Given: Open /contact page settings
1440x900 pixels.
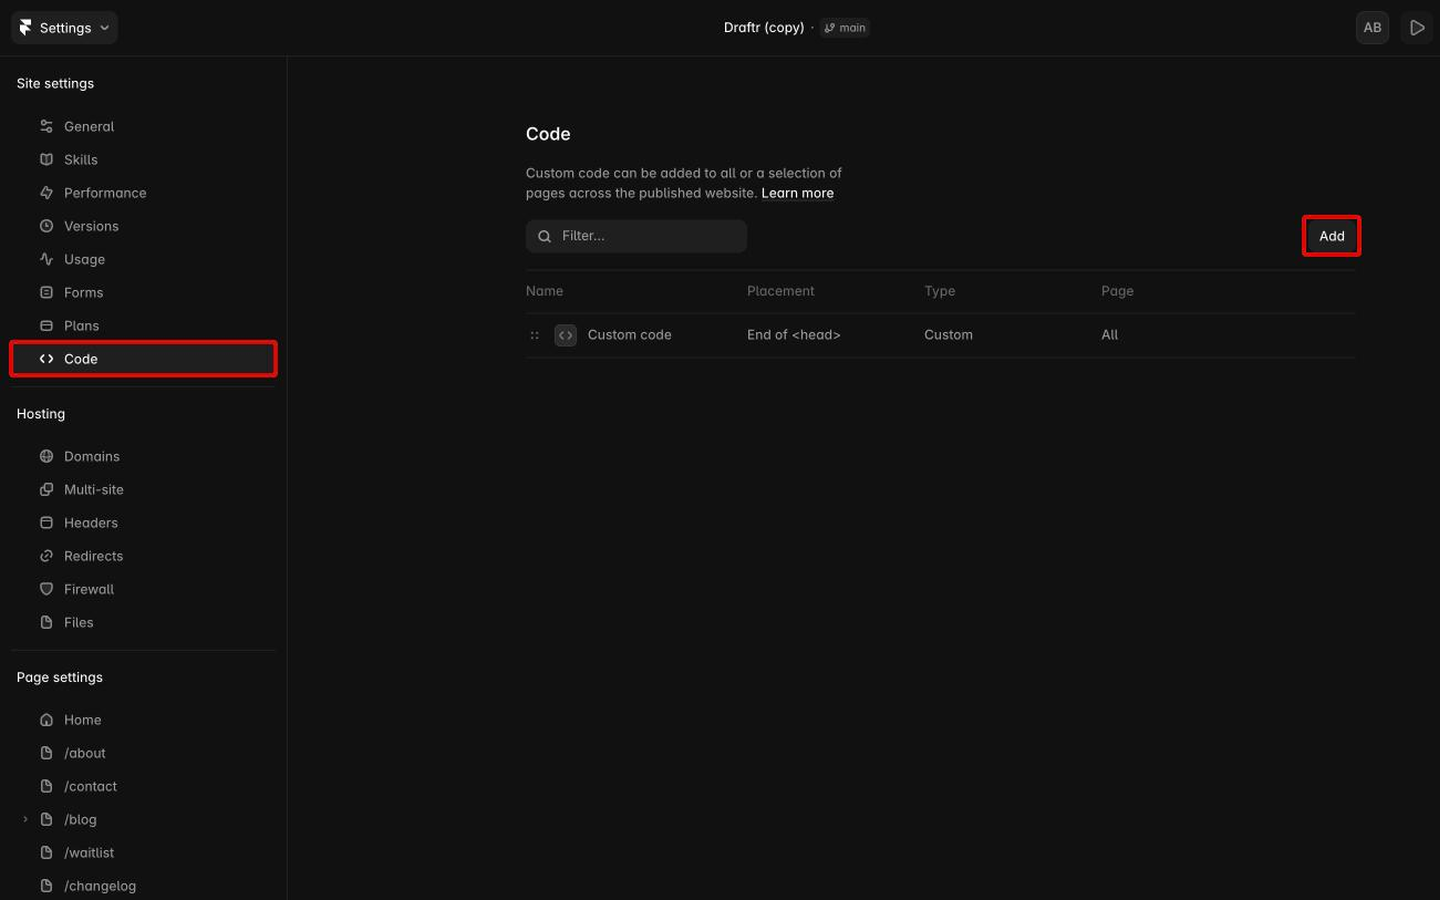Looking at the screenshot, I should point(143,786).
